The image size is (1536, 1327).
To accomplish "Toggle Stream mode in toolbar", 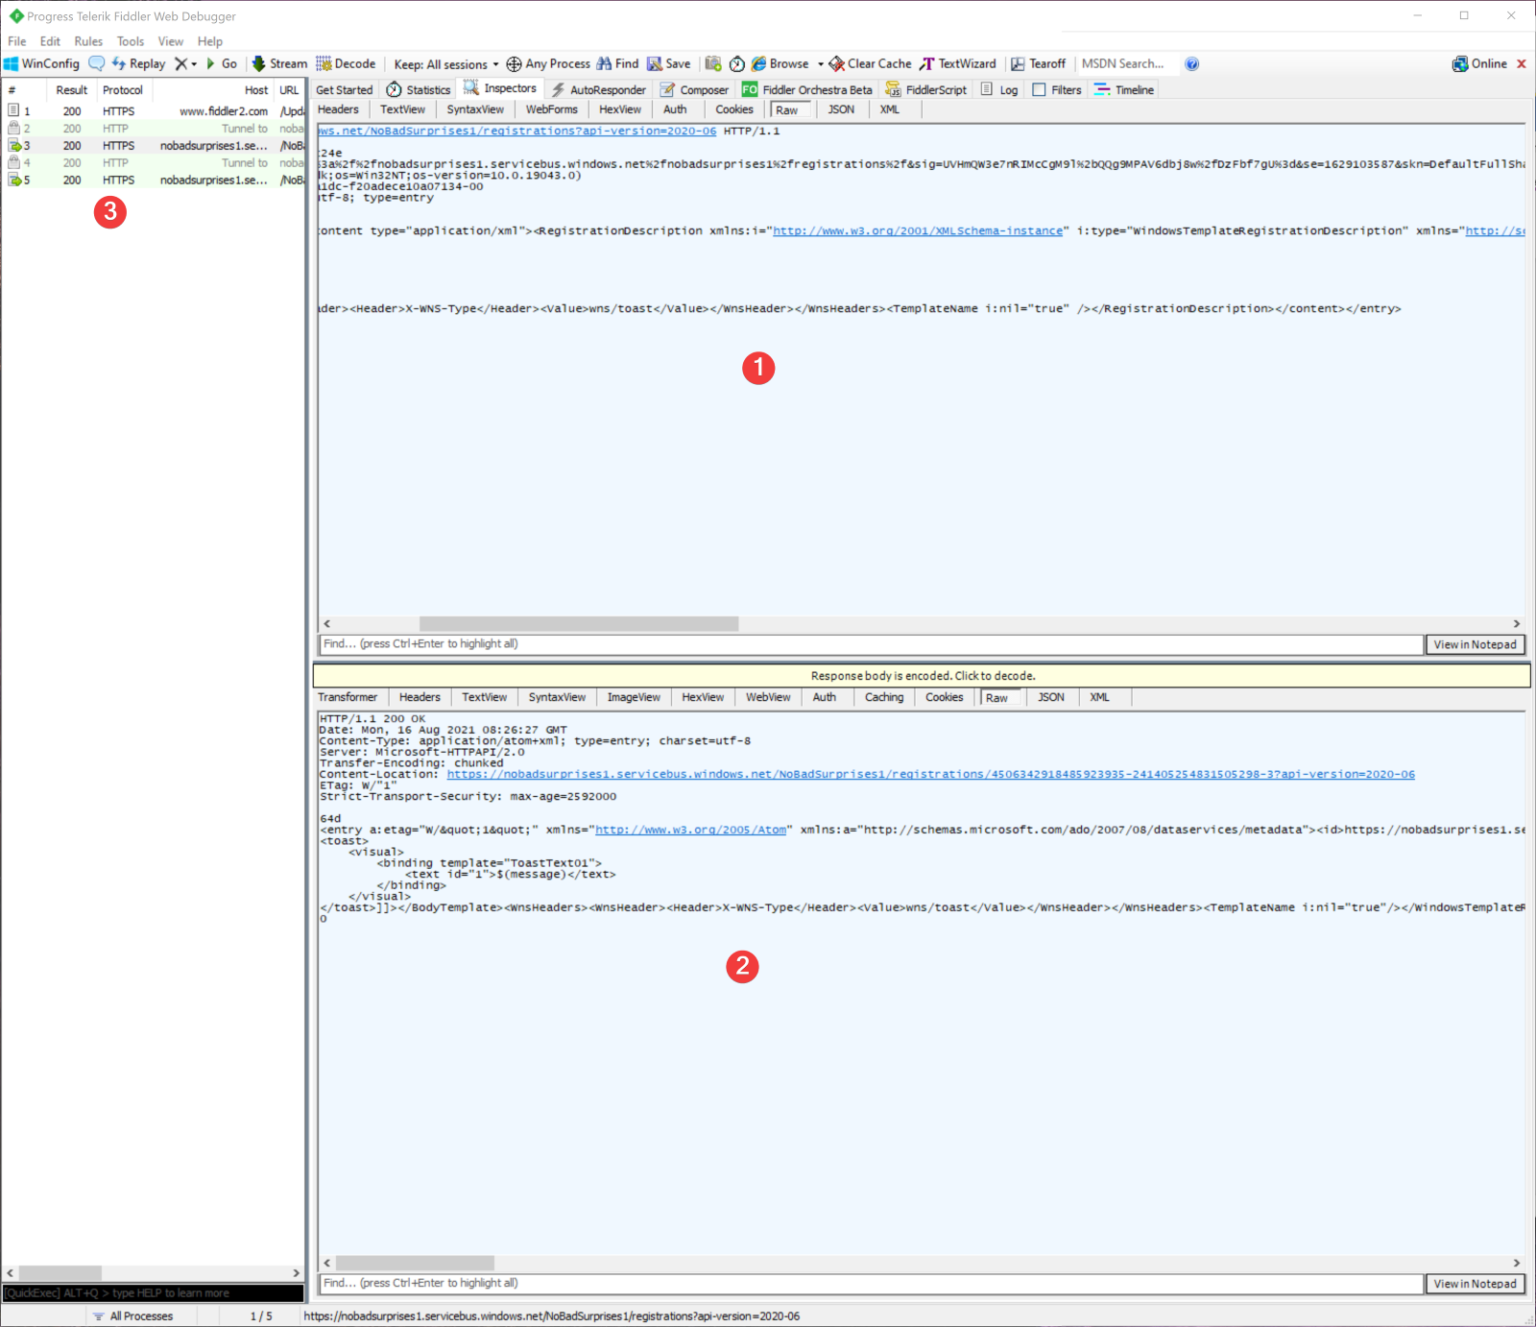I will click(x=279, y=63).
